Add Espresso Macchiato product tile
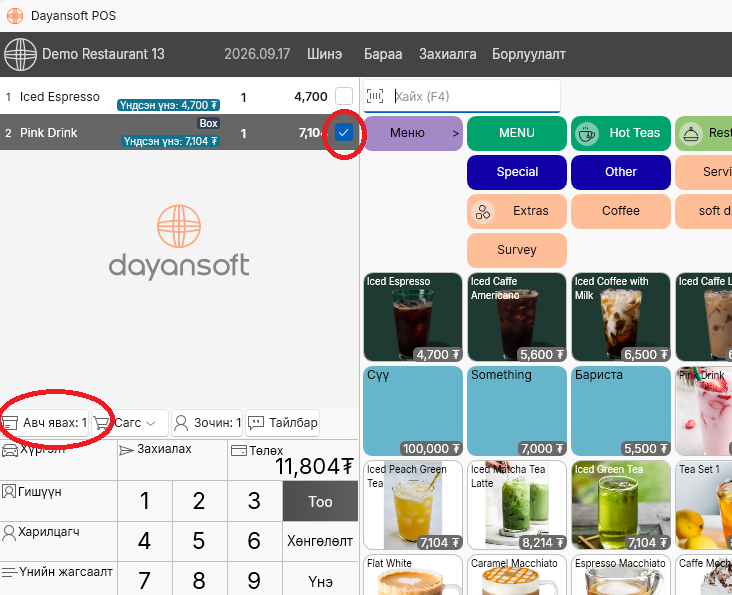The width and height of the screenshot is (732, 595). click(621, 575)
